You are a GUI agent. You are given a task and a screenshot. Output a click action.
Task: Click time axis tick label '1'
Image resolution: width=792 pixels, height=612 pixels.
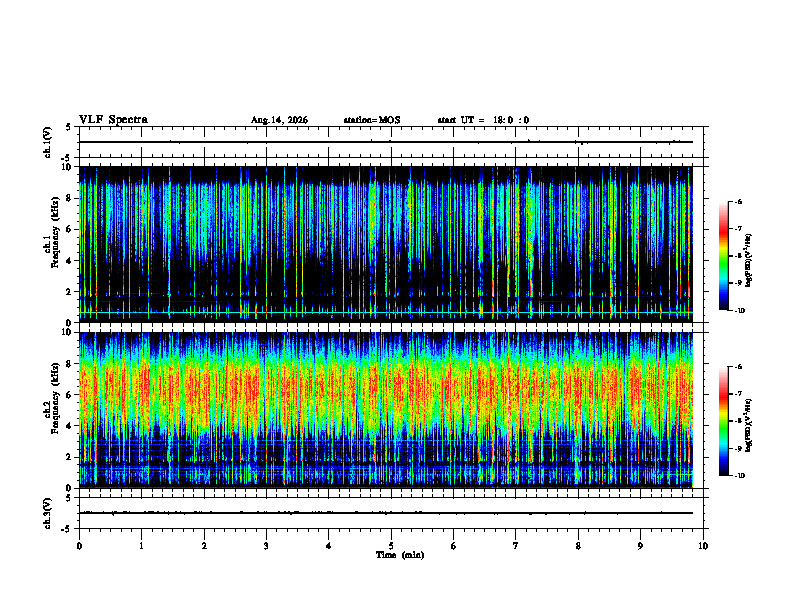142,546
